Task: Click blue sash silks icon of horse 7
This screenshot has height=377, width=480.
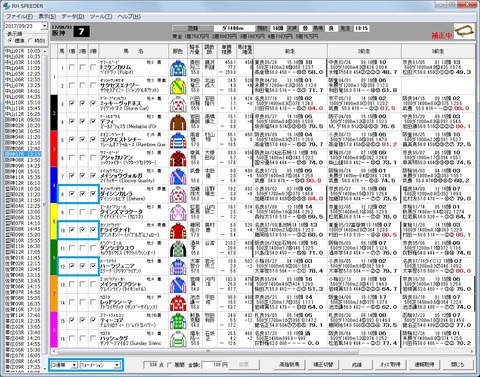Action: point(178,176)
